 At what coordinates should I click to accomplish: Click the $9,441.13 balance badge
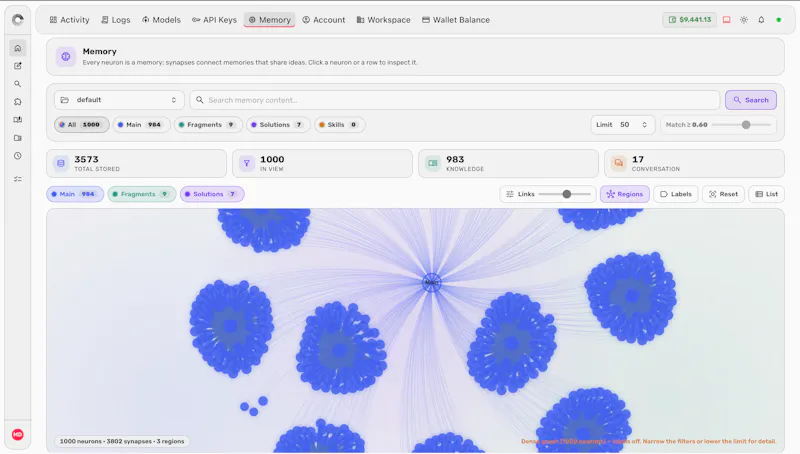pyautogui.click(x=689, y=20)
